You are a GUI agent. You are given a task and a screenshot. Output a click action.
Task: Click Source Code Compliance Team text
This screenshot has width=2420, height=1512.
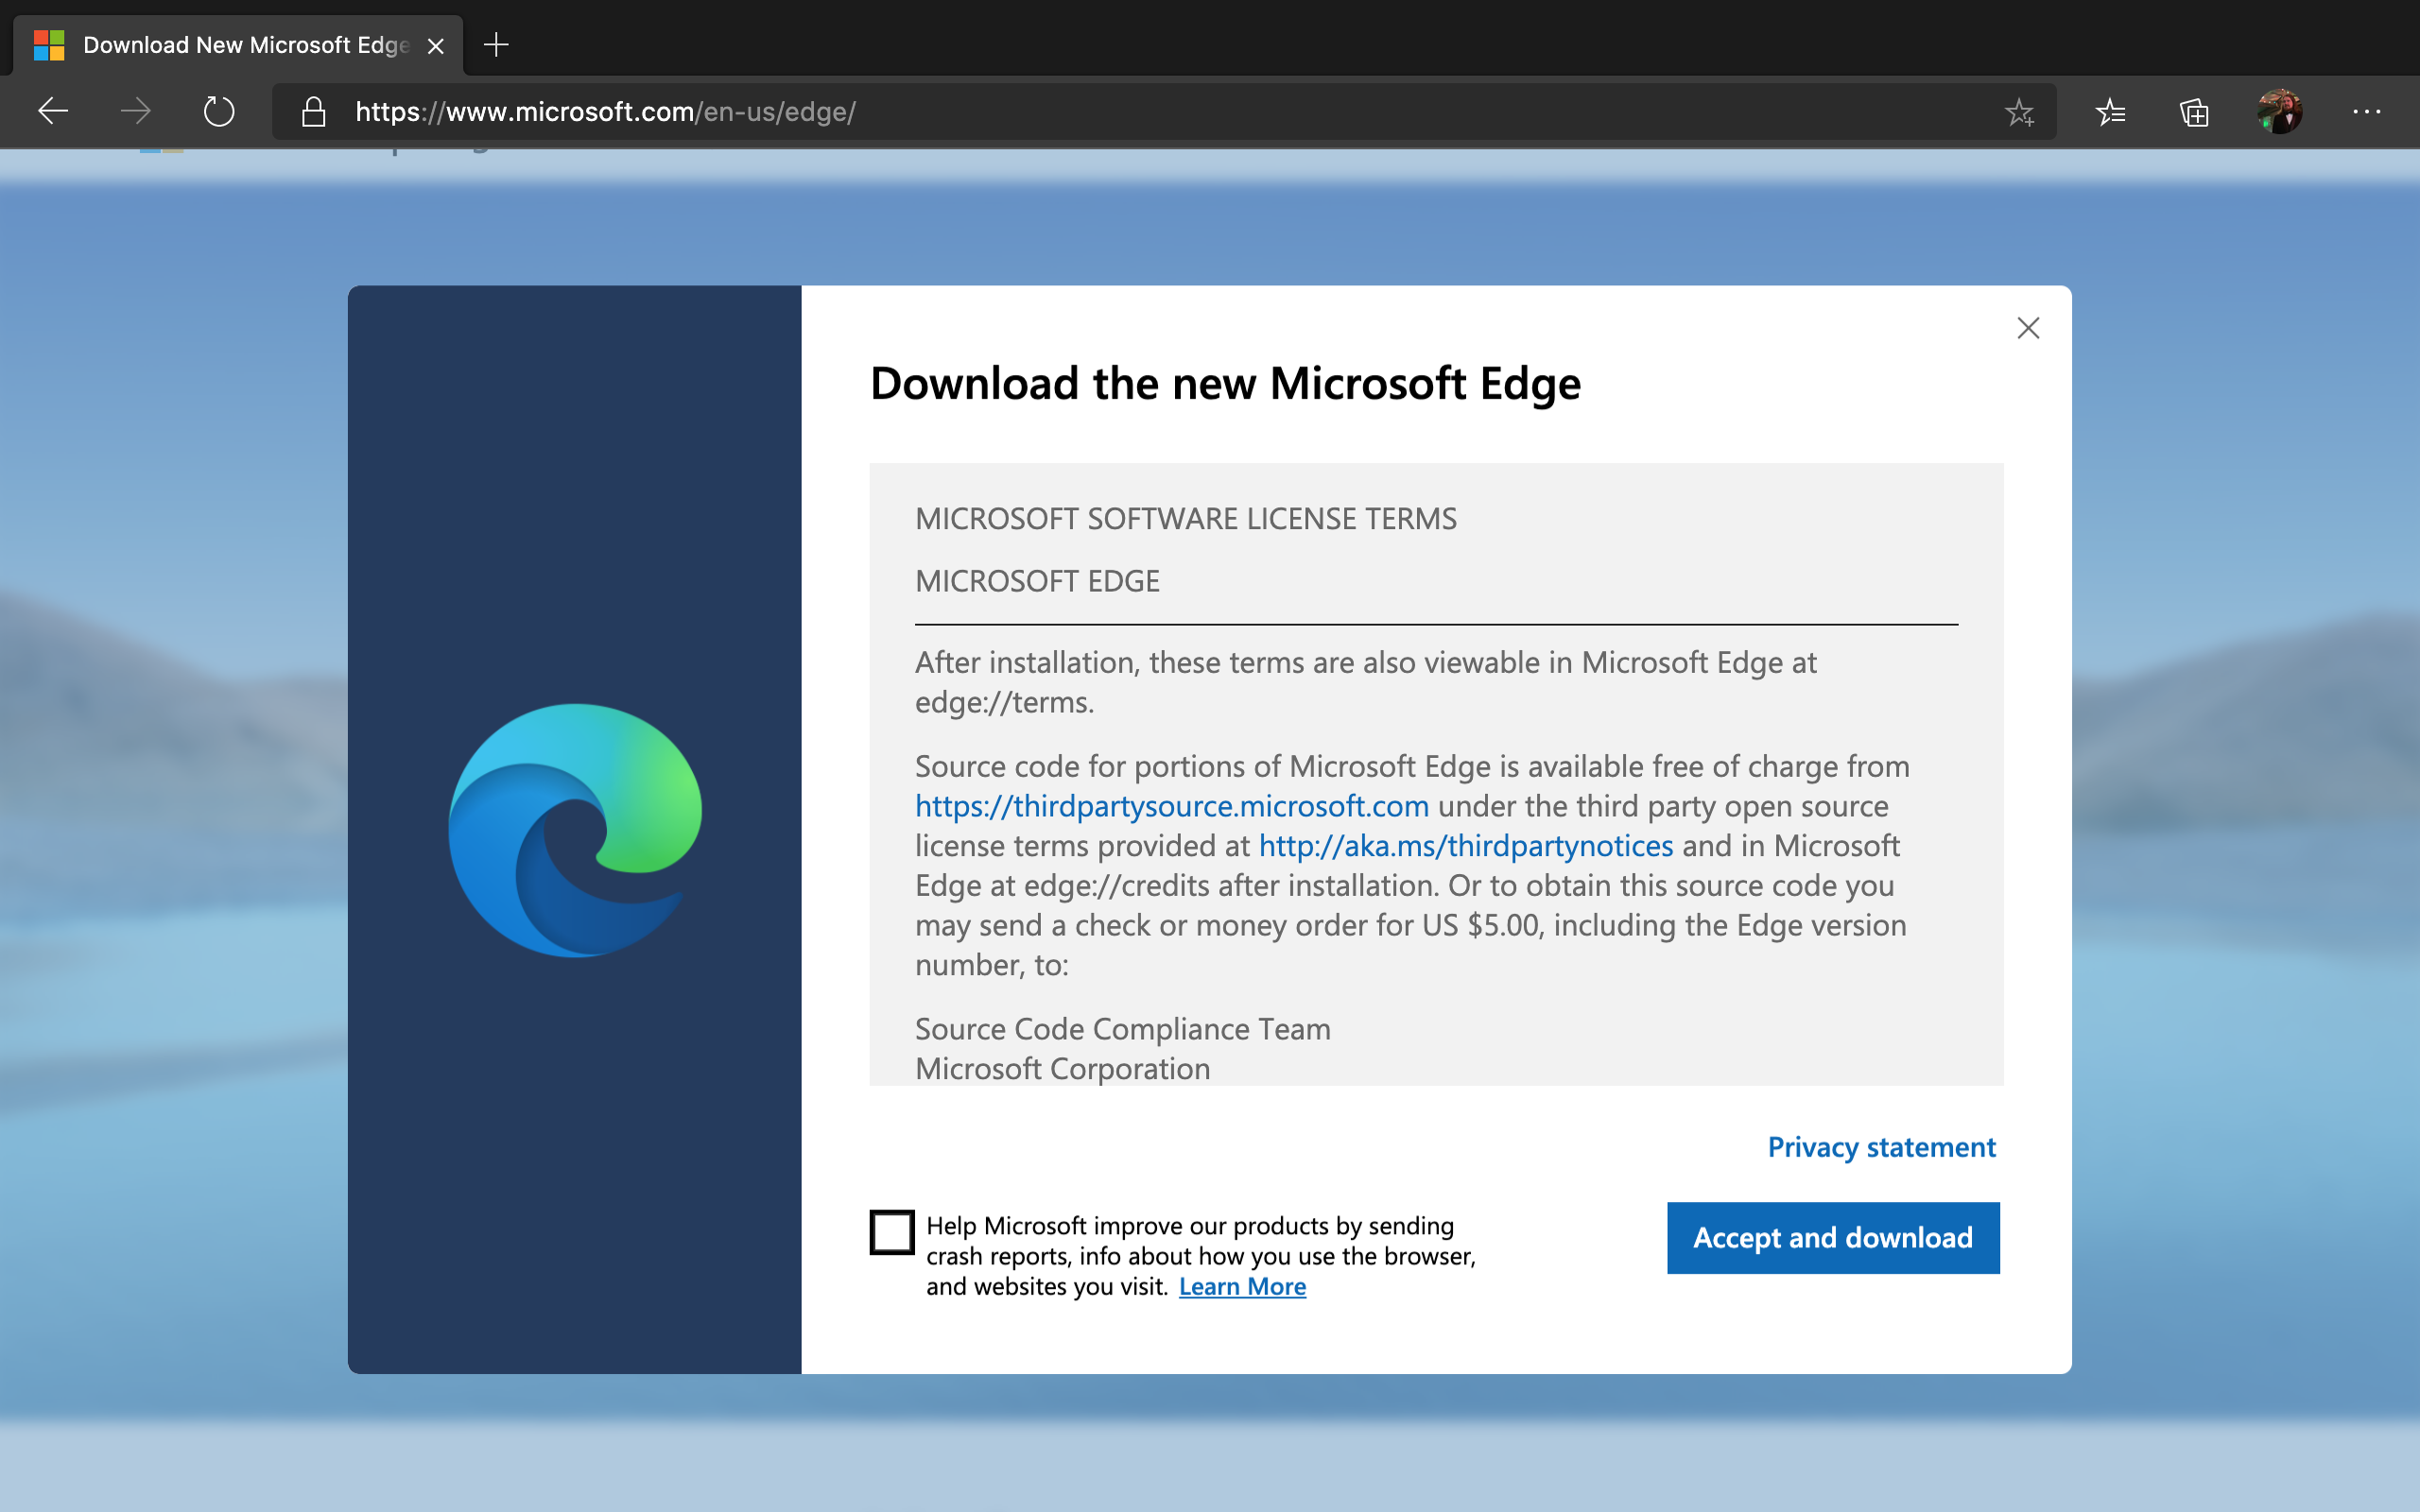(x=1123, y=1029)
